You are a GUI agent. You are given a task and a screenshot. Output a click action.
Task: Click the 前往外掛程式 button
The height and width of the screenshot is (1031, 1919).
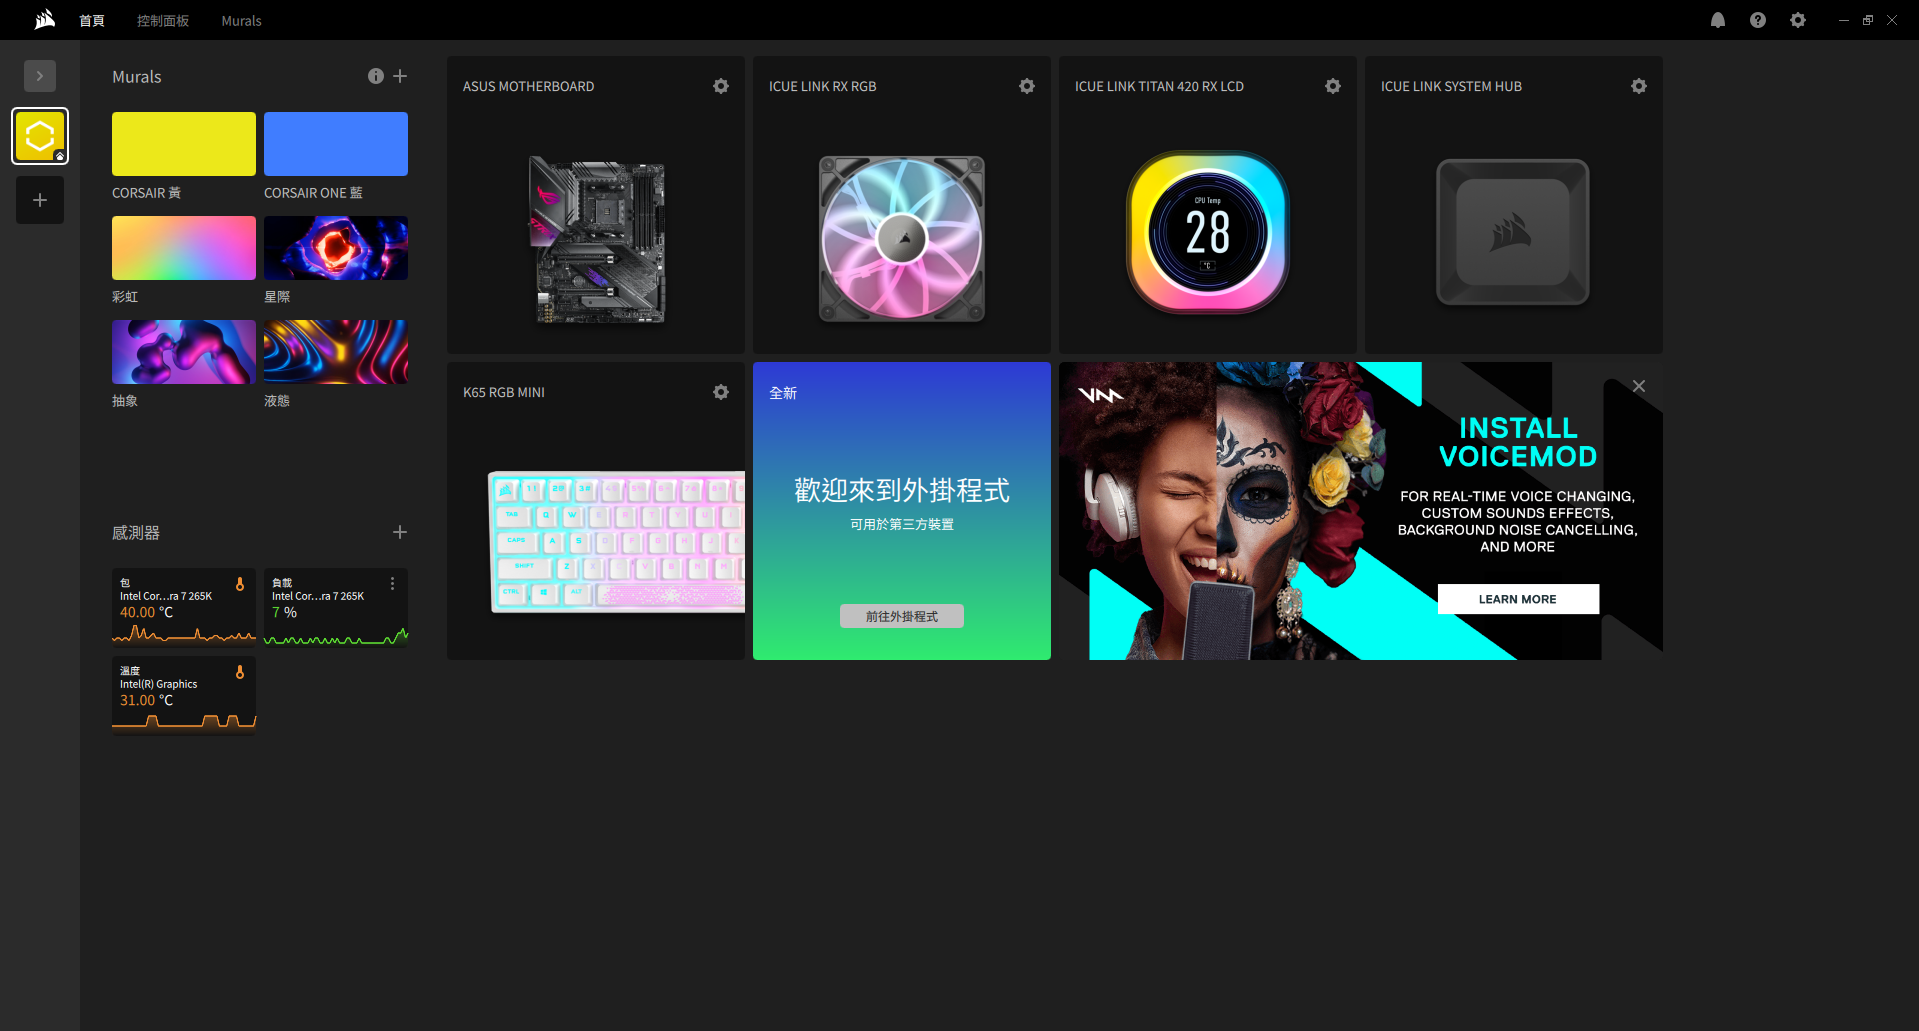point(902,616)
